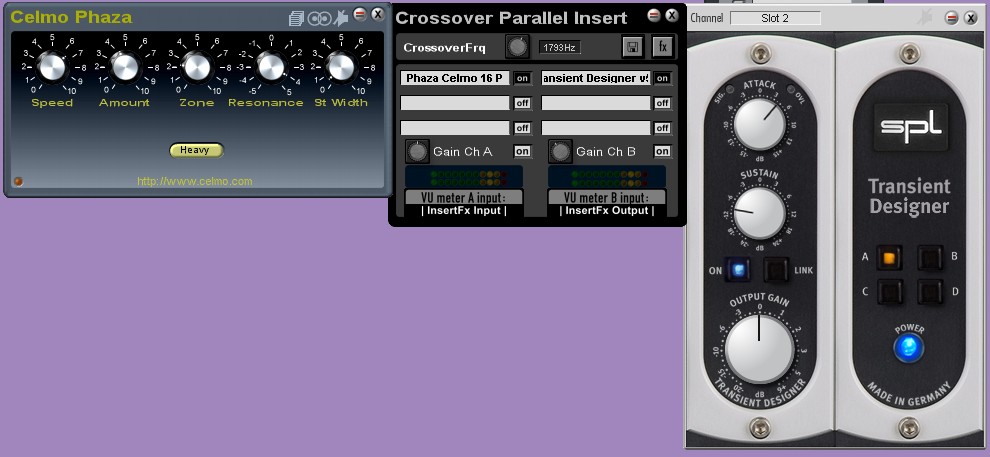Click the fx button in Crossover Parallel Insert
990x457 pixels.
(662, 47)
